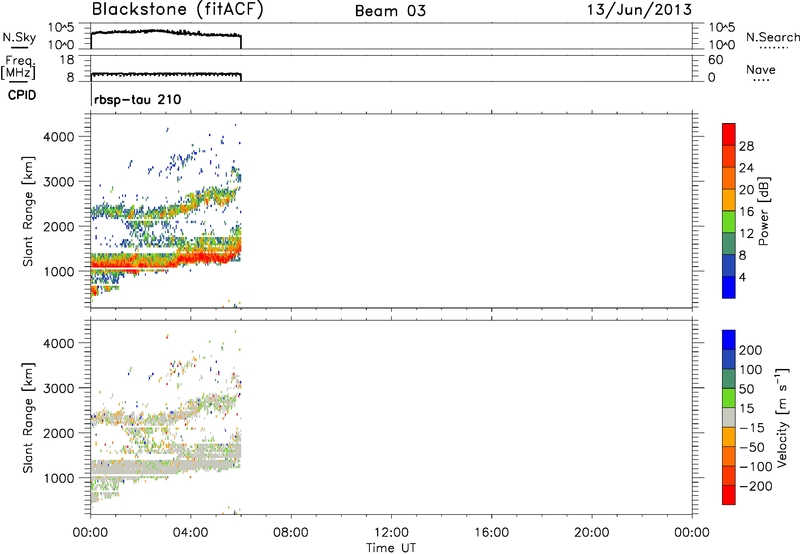Click the blue bottom swatch of Power colorbar
The width and height of the screenshot is (800, 554).
point(729,287)
